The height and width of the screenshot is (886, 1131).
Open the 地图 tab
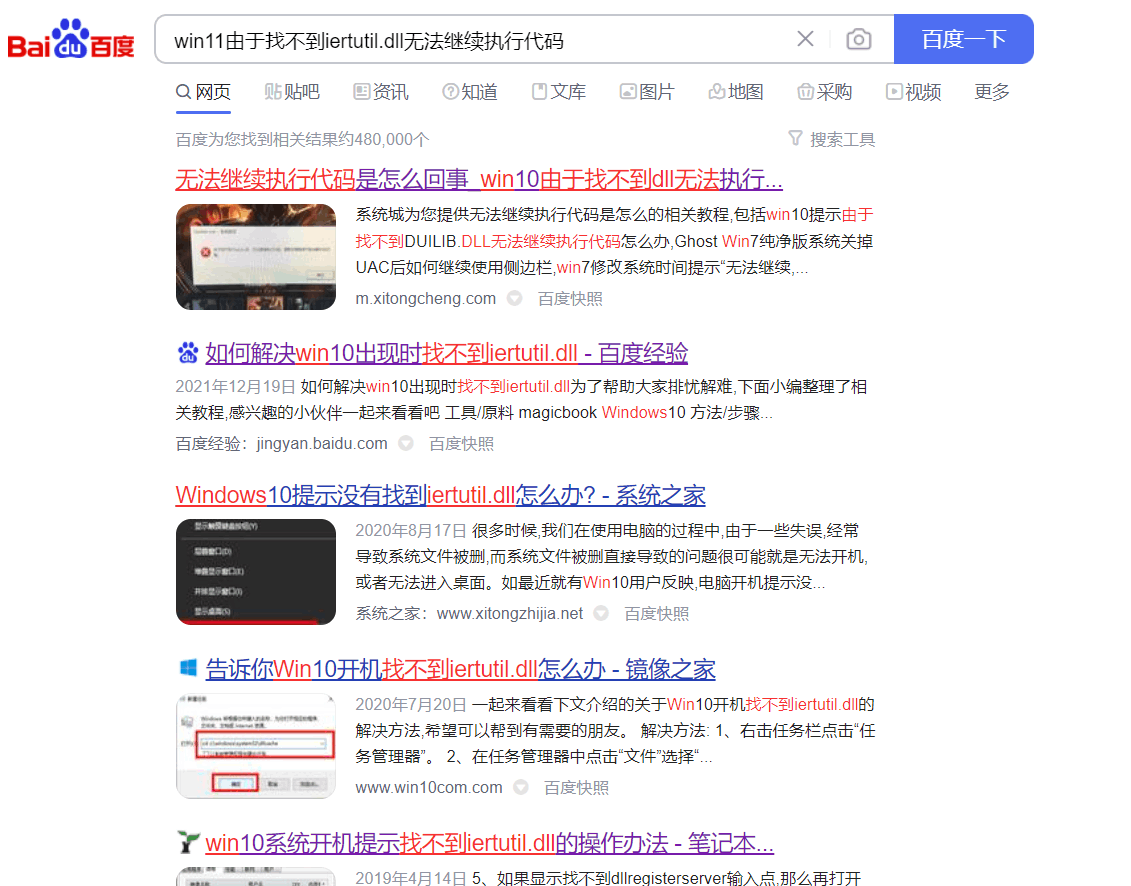coord(736,92)
